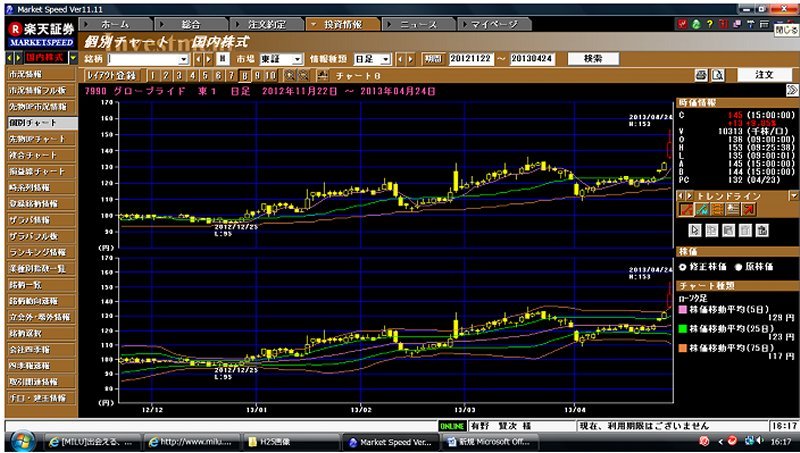800x453 pixels.
Task: Select 修正株価 radio button
Action: tap(684, 268)
